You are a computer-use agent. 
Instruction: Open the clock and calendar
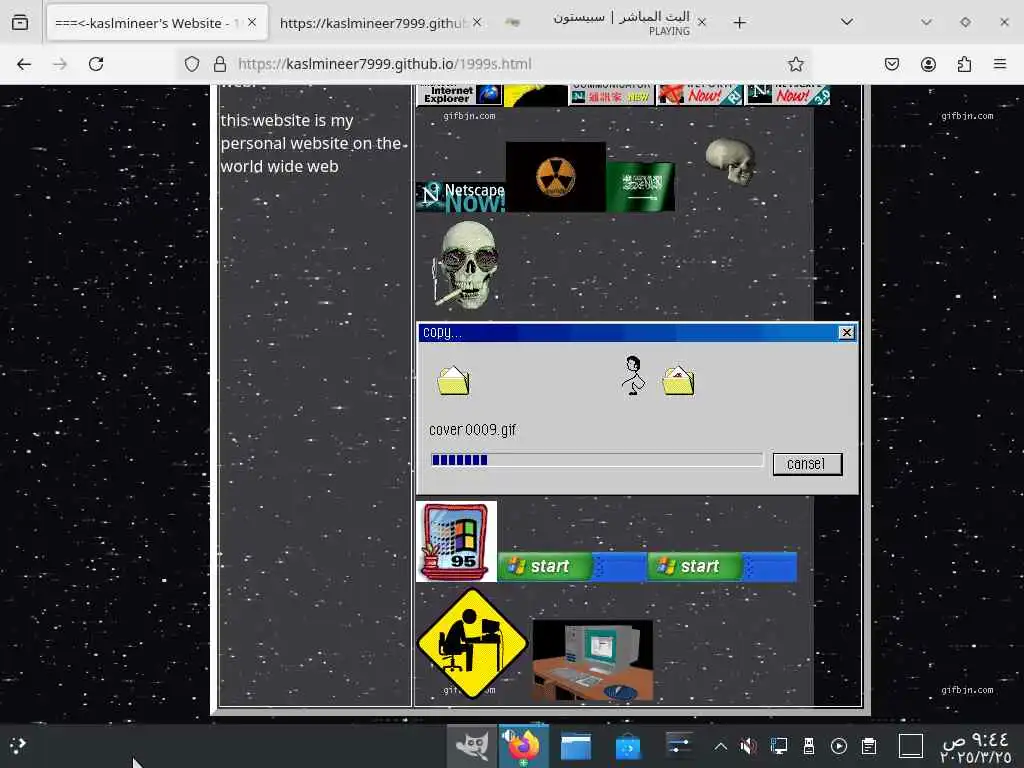[976, 748]
